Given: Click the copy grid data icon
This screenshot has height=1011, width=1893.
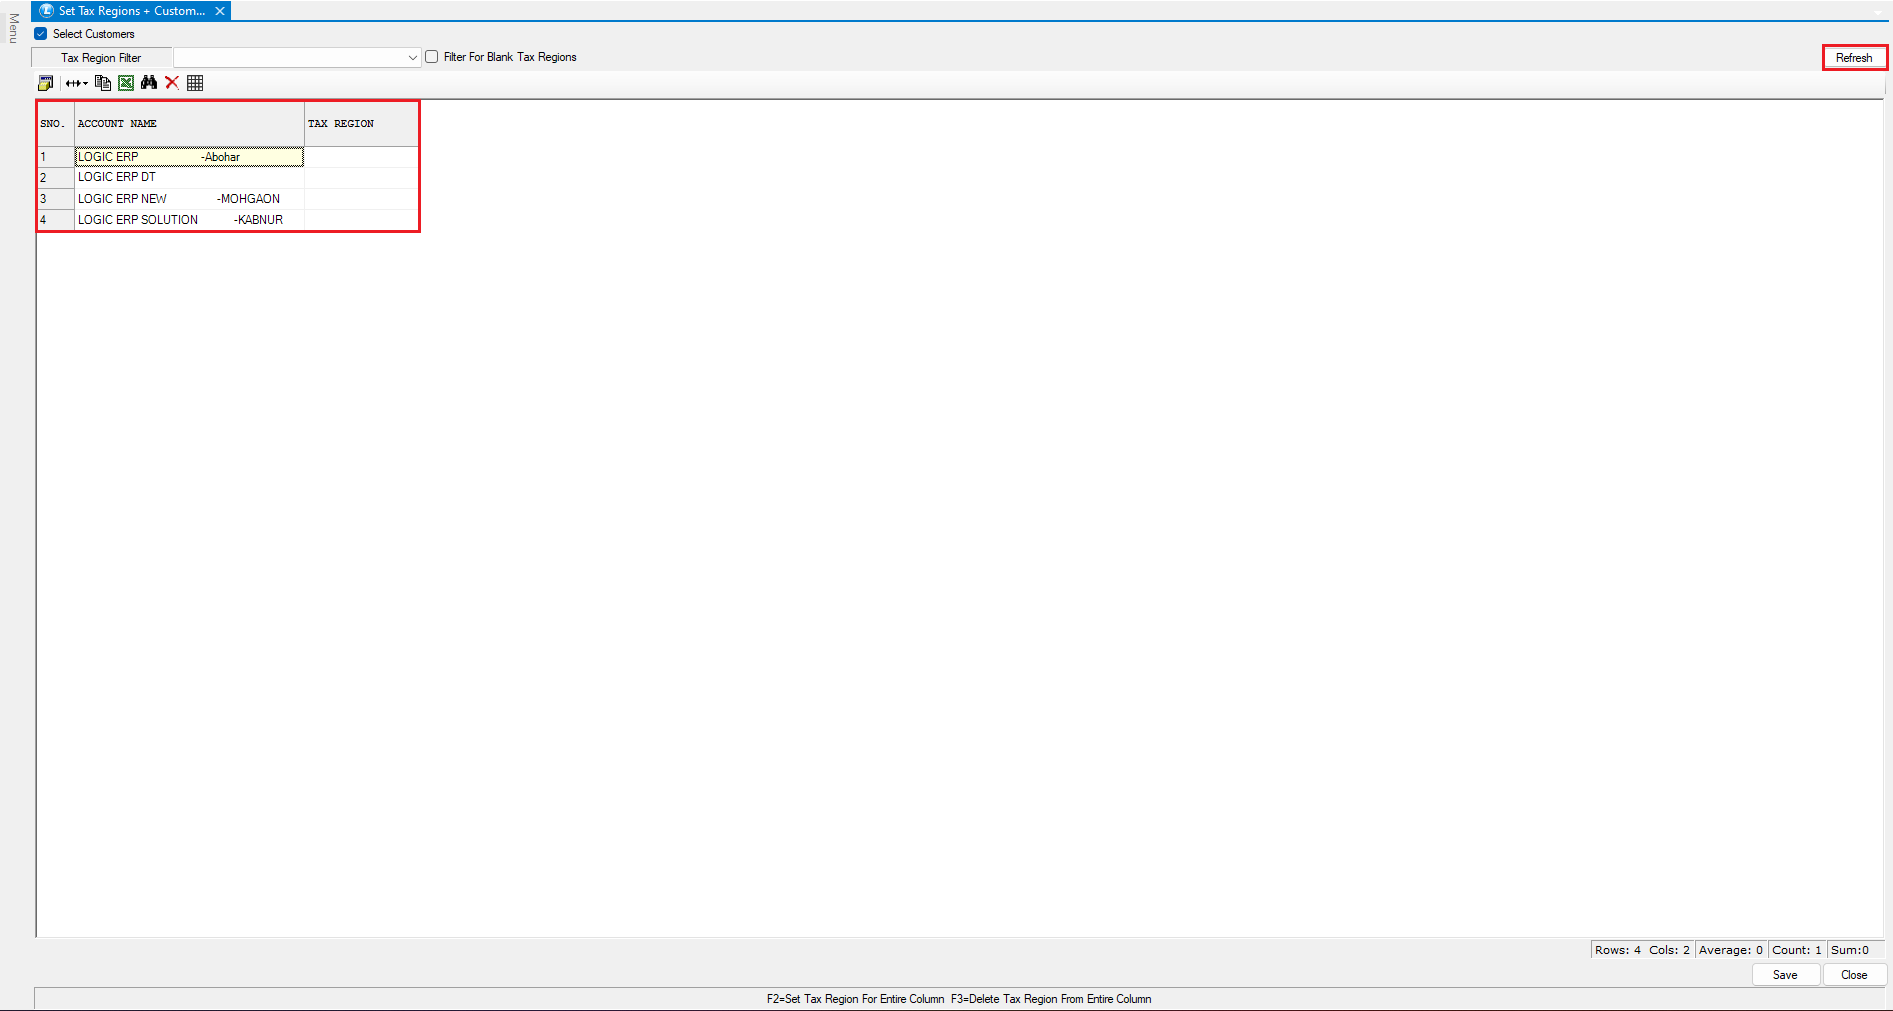Looking at the screenshot, I should (x=103, y=83).
